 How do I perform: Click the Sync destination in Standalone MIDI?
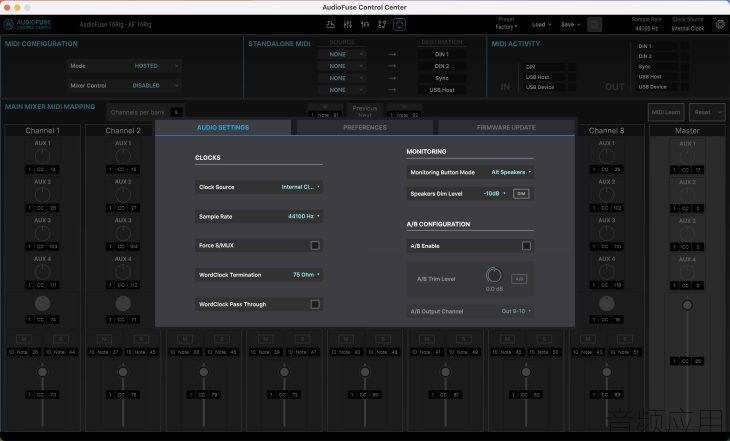pos(441,78)
